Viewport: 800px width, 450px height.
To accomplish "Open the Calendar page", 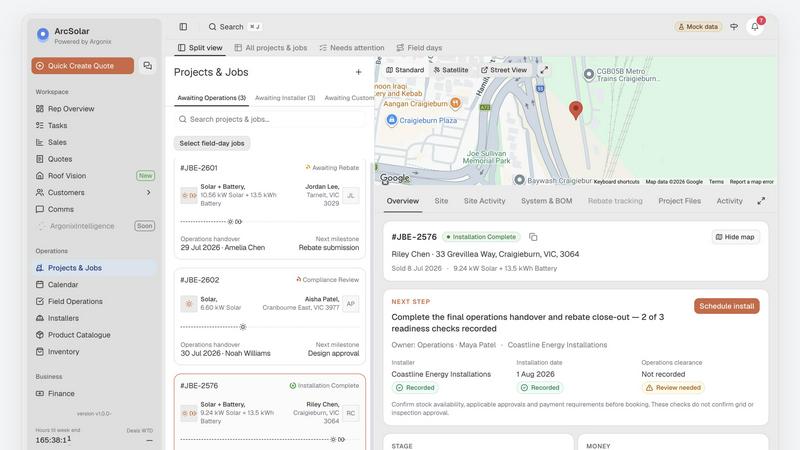I will click(x=92, y=285).
